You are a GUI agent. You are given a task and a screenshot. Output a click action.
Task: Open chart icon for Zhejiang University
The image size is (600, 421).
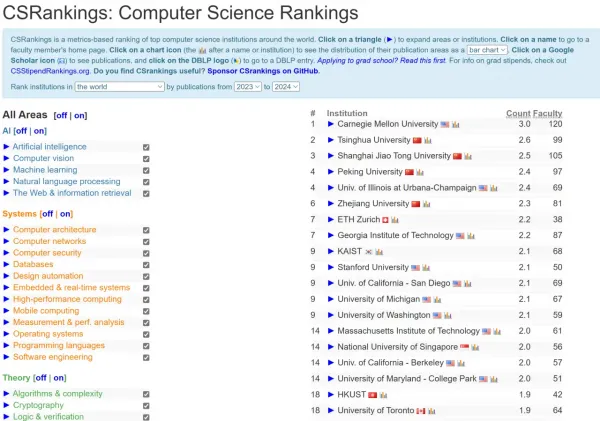coord(427,204)
